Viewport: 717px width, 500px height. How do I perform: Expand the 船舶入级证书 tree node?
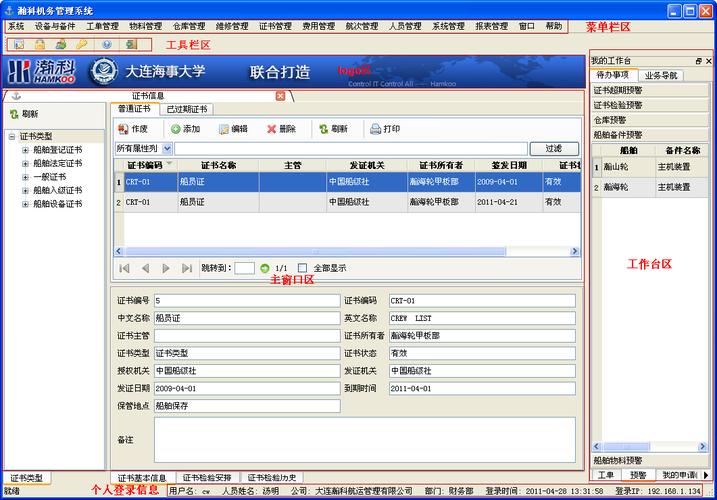point(25,191)
